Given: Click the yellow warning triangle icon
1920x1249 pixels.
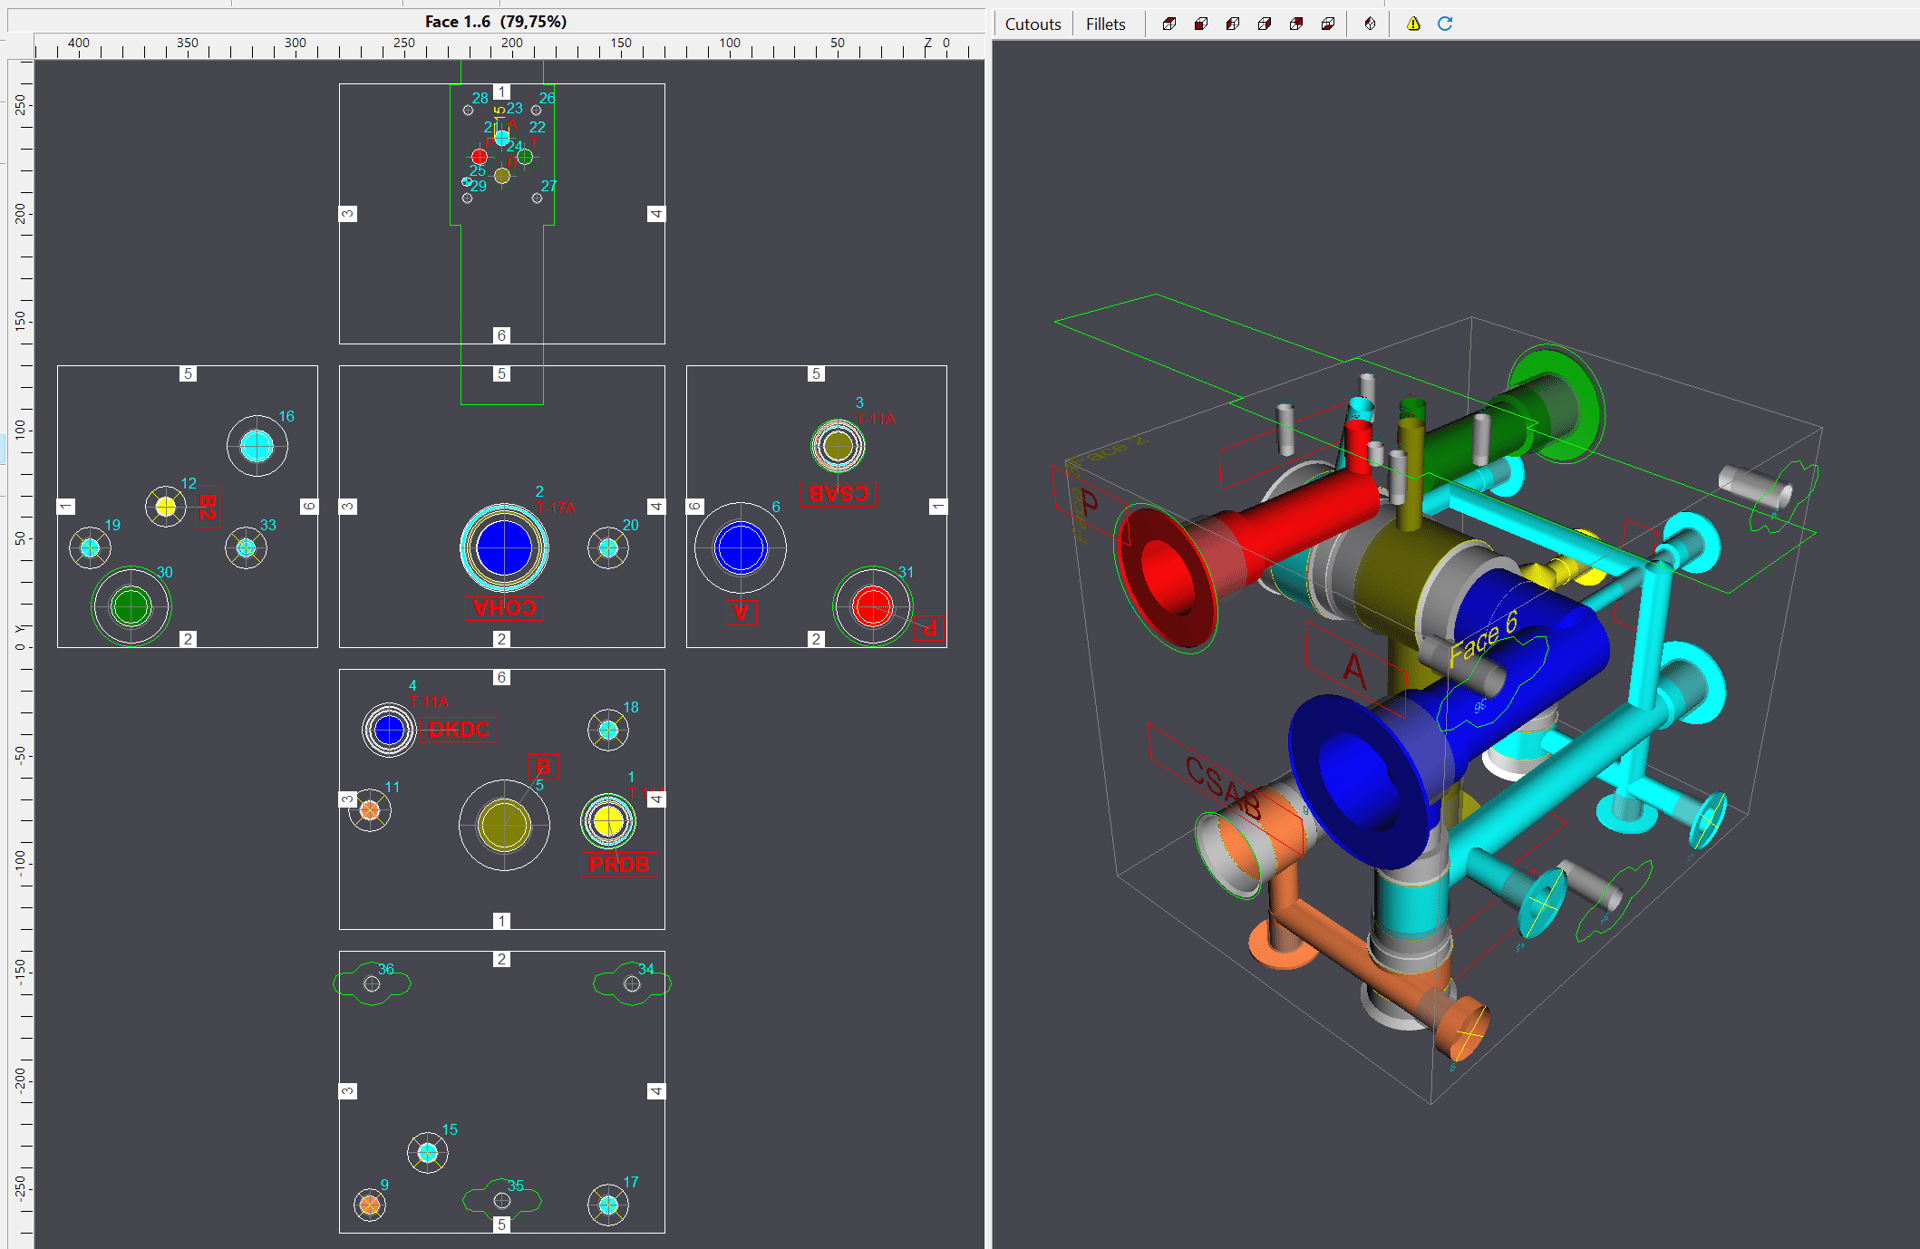Looking at the screenshot, I should pyautogui.click(x=1413, y=24).
